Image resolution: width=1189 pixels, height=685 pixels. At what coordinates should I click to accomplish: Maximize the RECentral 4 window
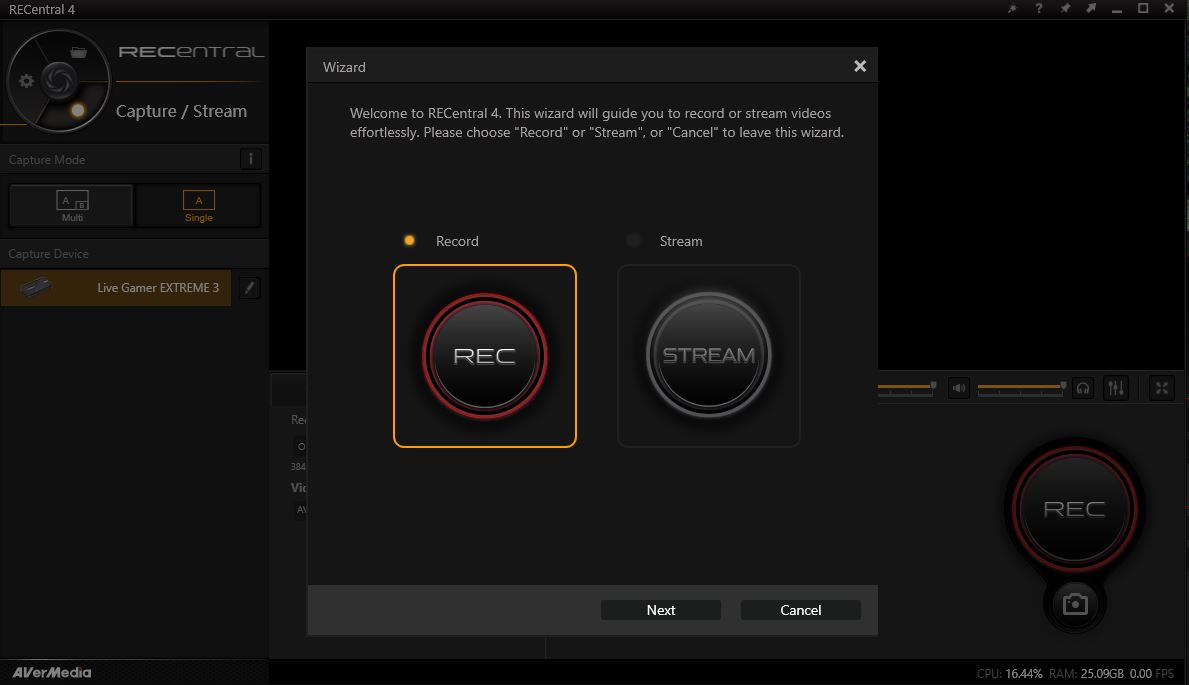(x=1143, y=8)
